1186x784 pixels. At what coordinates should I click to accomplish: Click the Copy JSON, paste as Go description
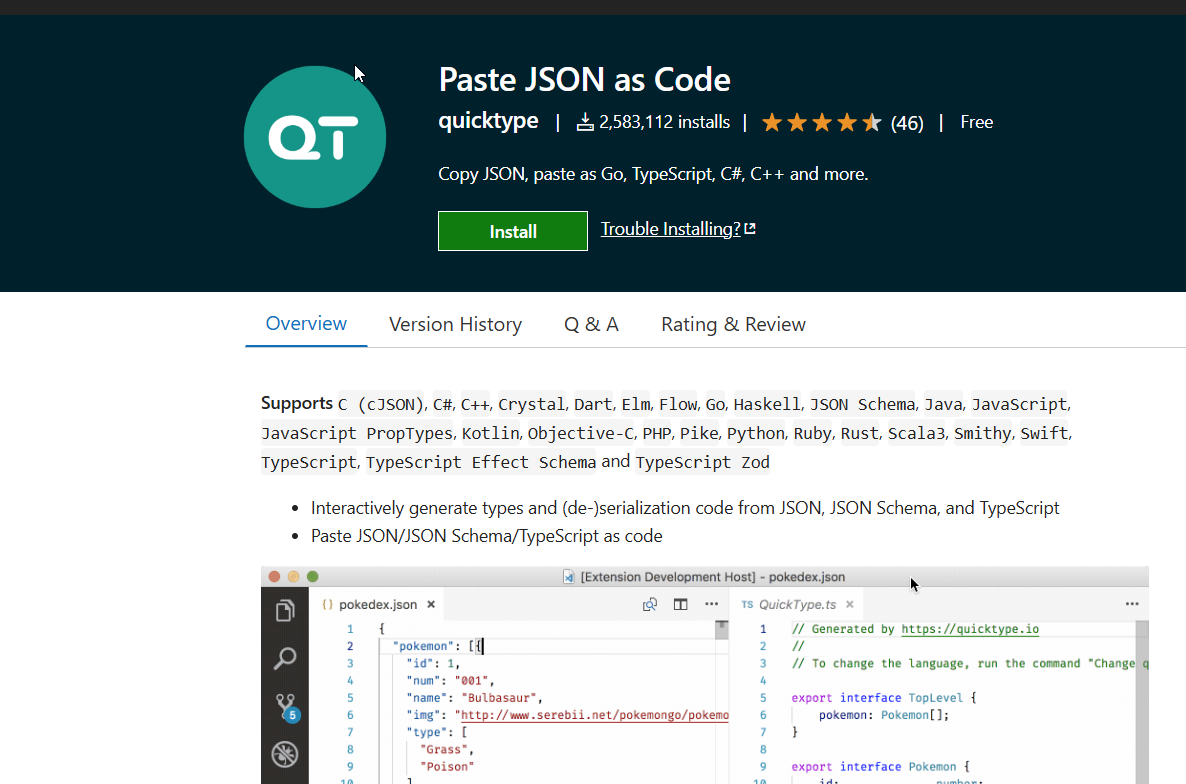pos(653,174)
